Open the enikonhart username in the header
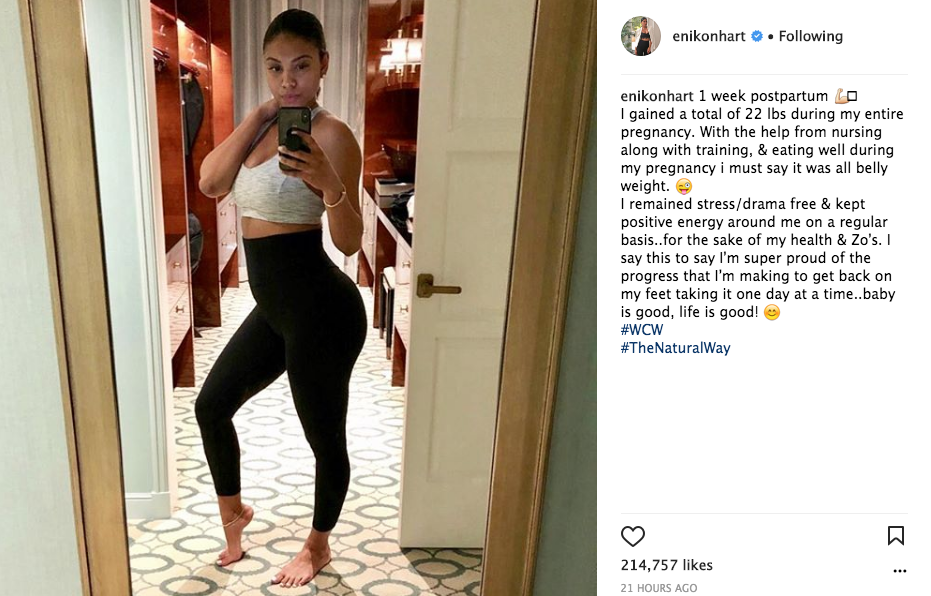This screenshot has width=931, height=596. pos(708,36)
